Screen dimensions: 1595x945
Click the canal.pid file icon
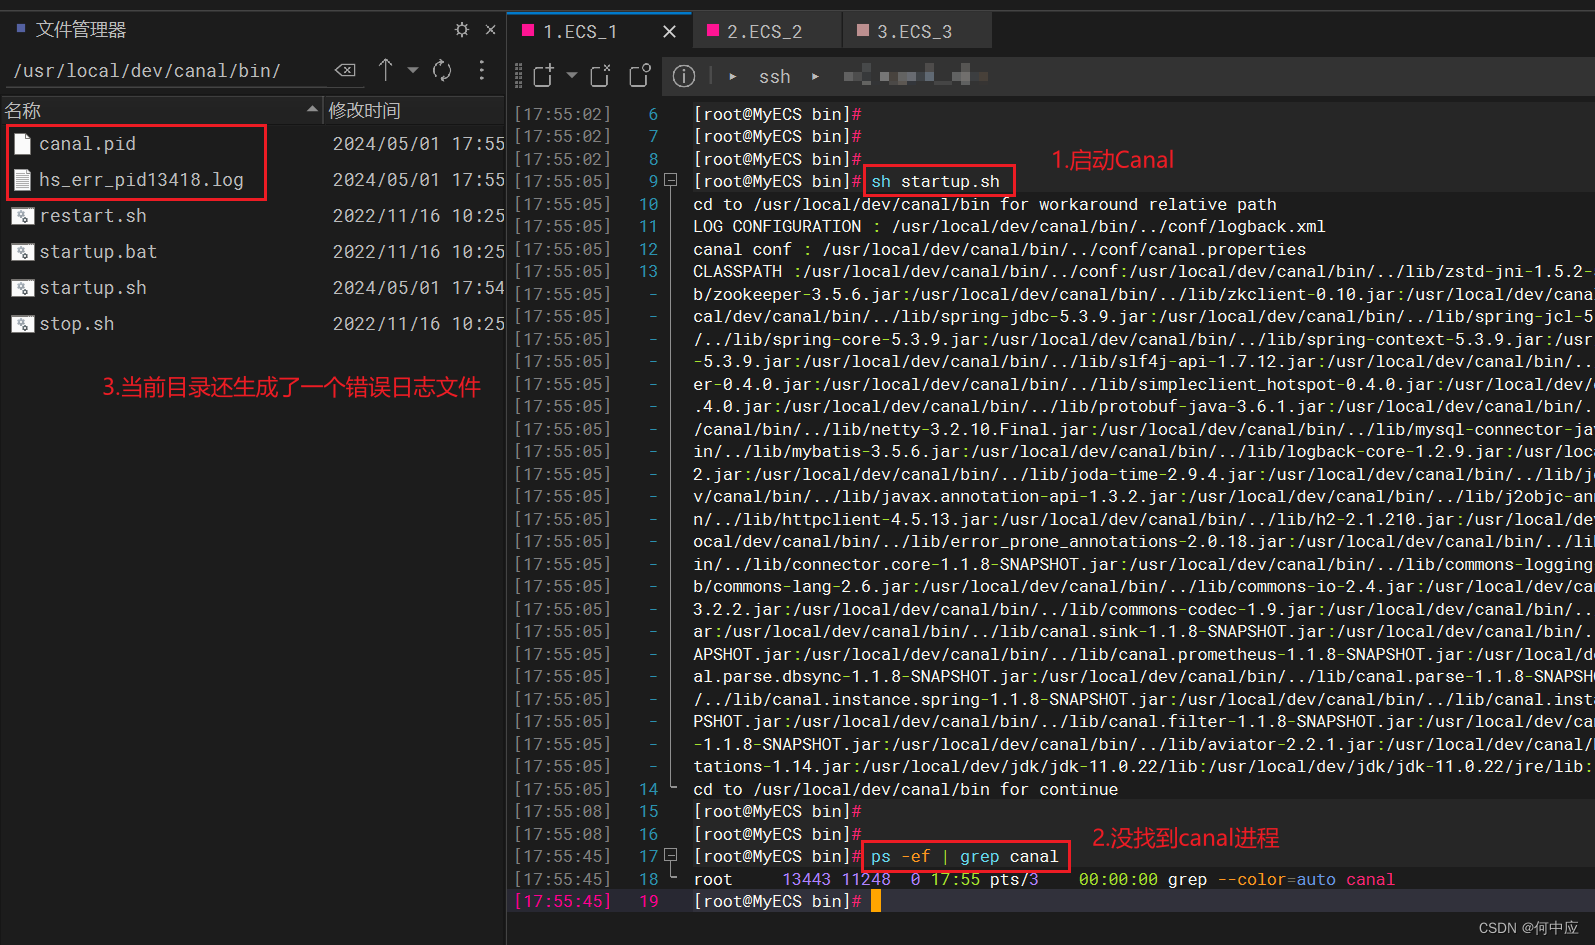(22, 144)
